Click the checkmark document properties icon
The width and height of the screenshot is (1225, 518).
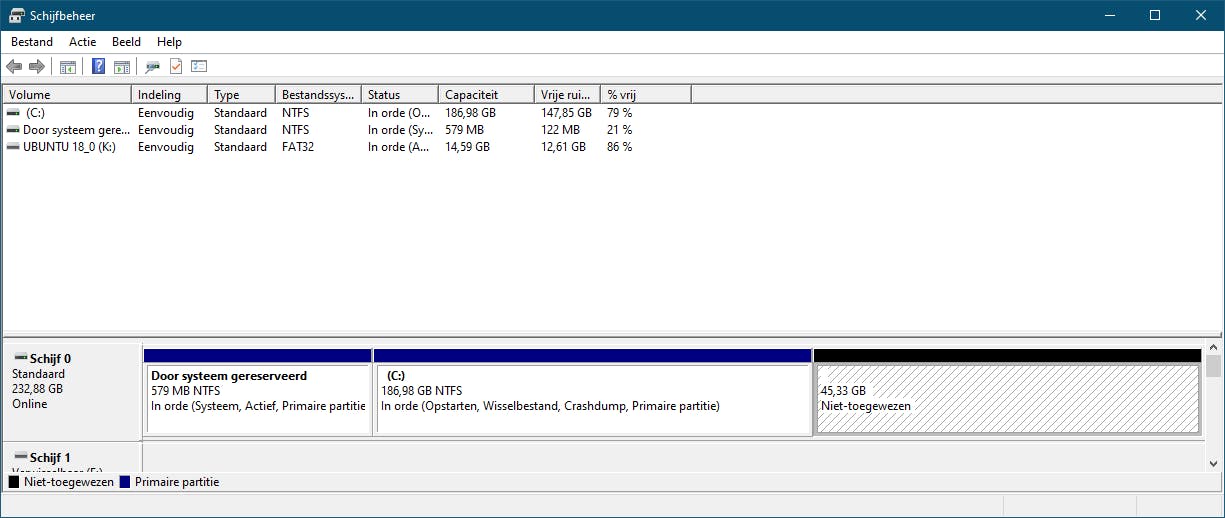point(176,67)
